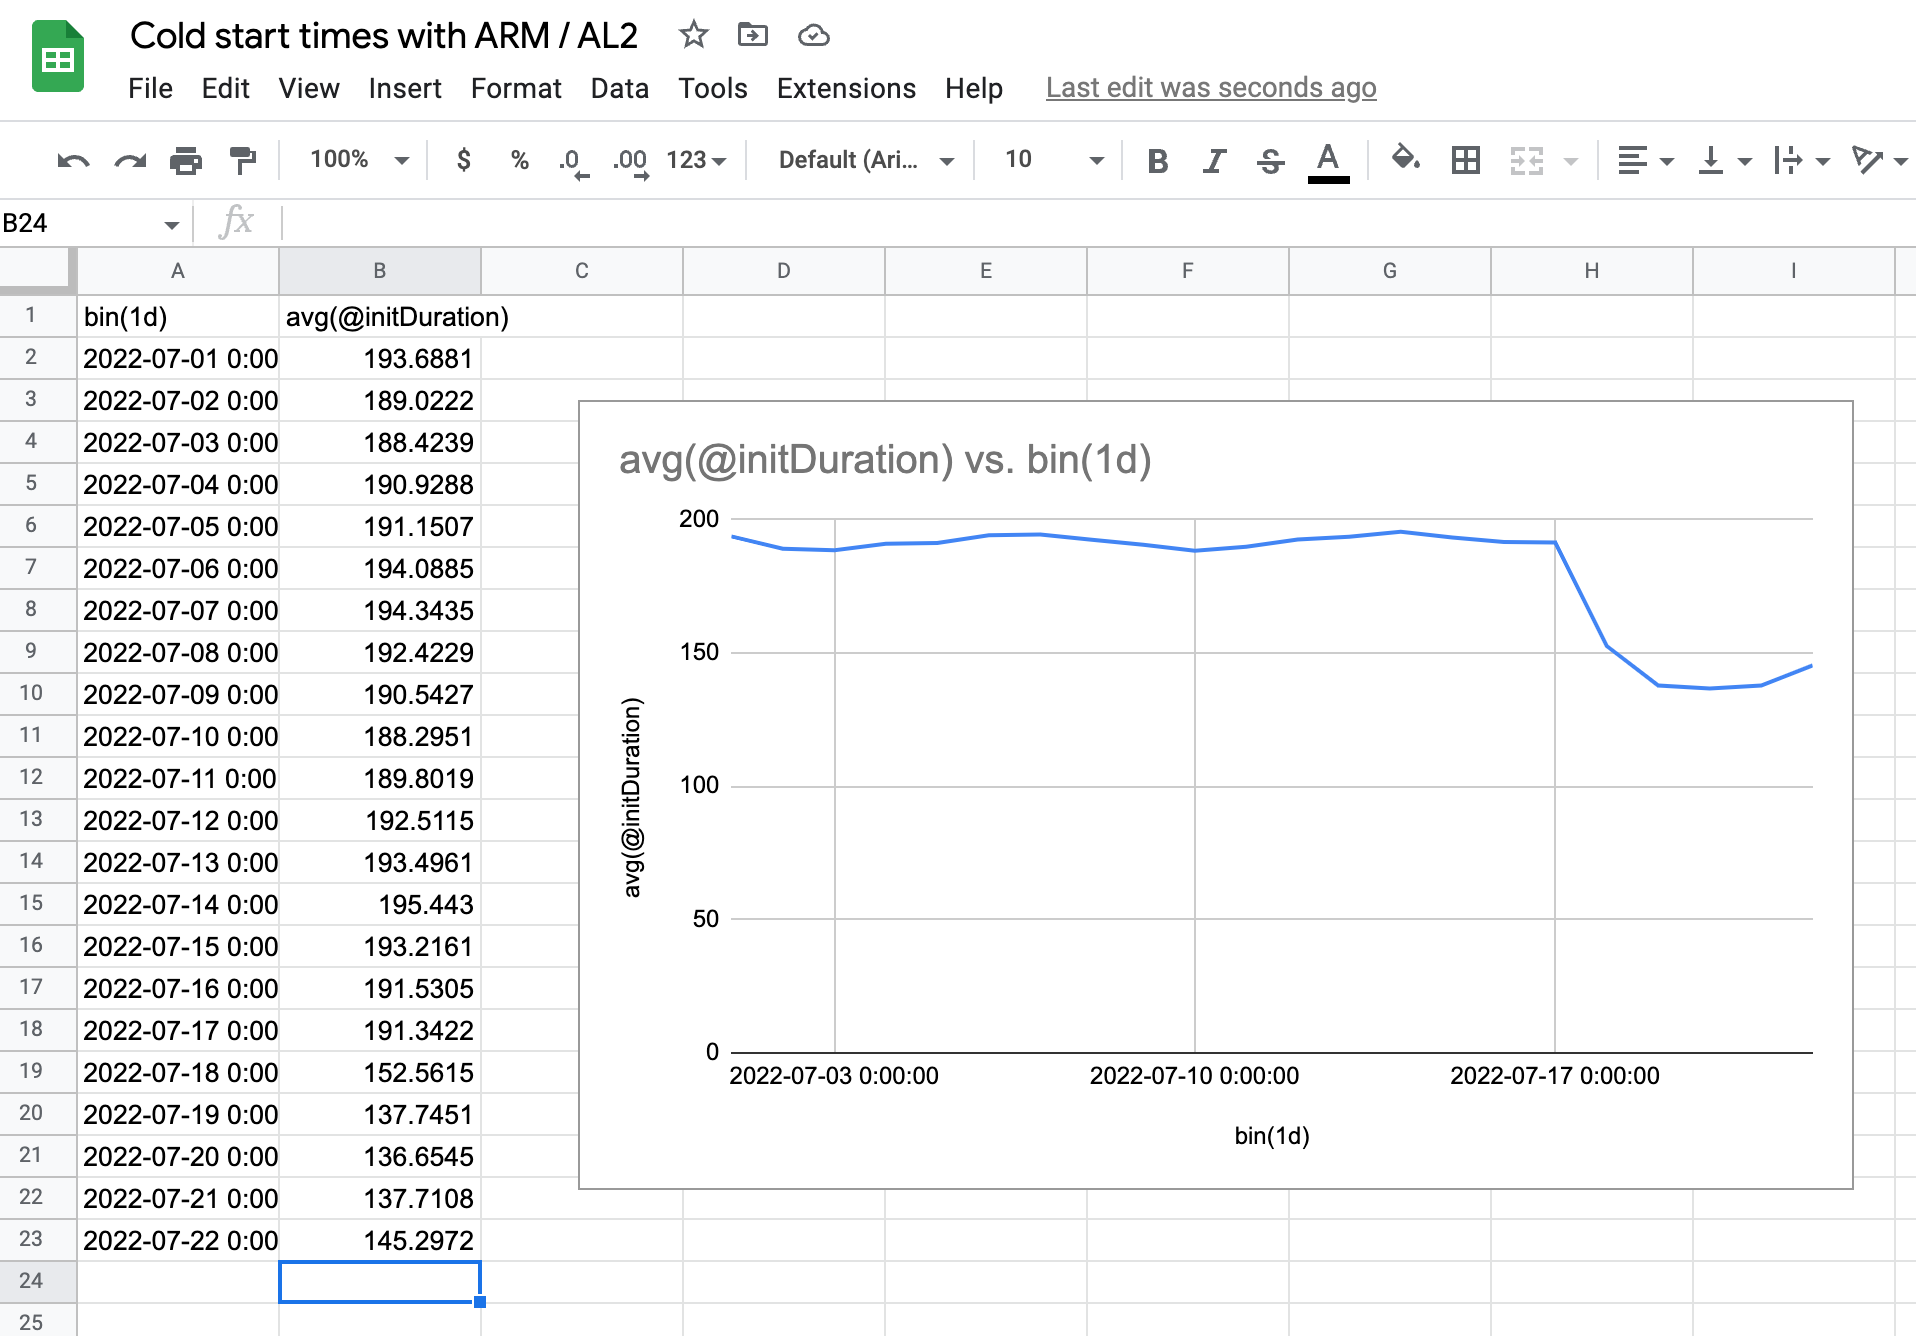This screenshot has width=1916, height=1336.
Task: Select cell B19 with value 152.5615
Action: tap(380, 1072)
